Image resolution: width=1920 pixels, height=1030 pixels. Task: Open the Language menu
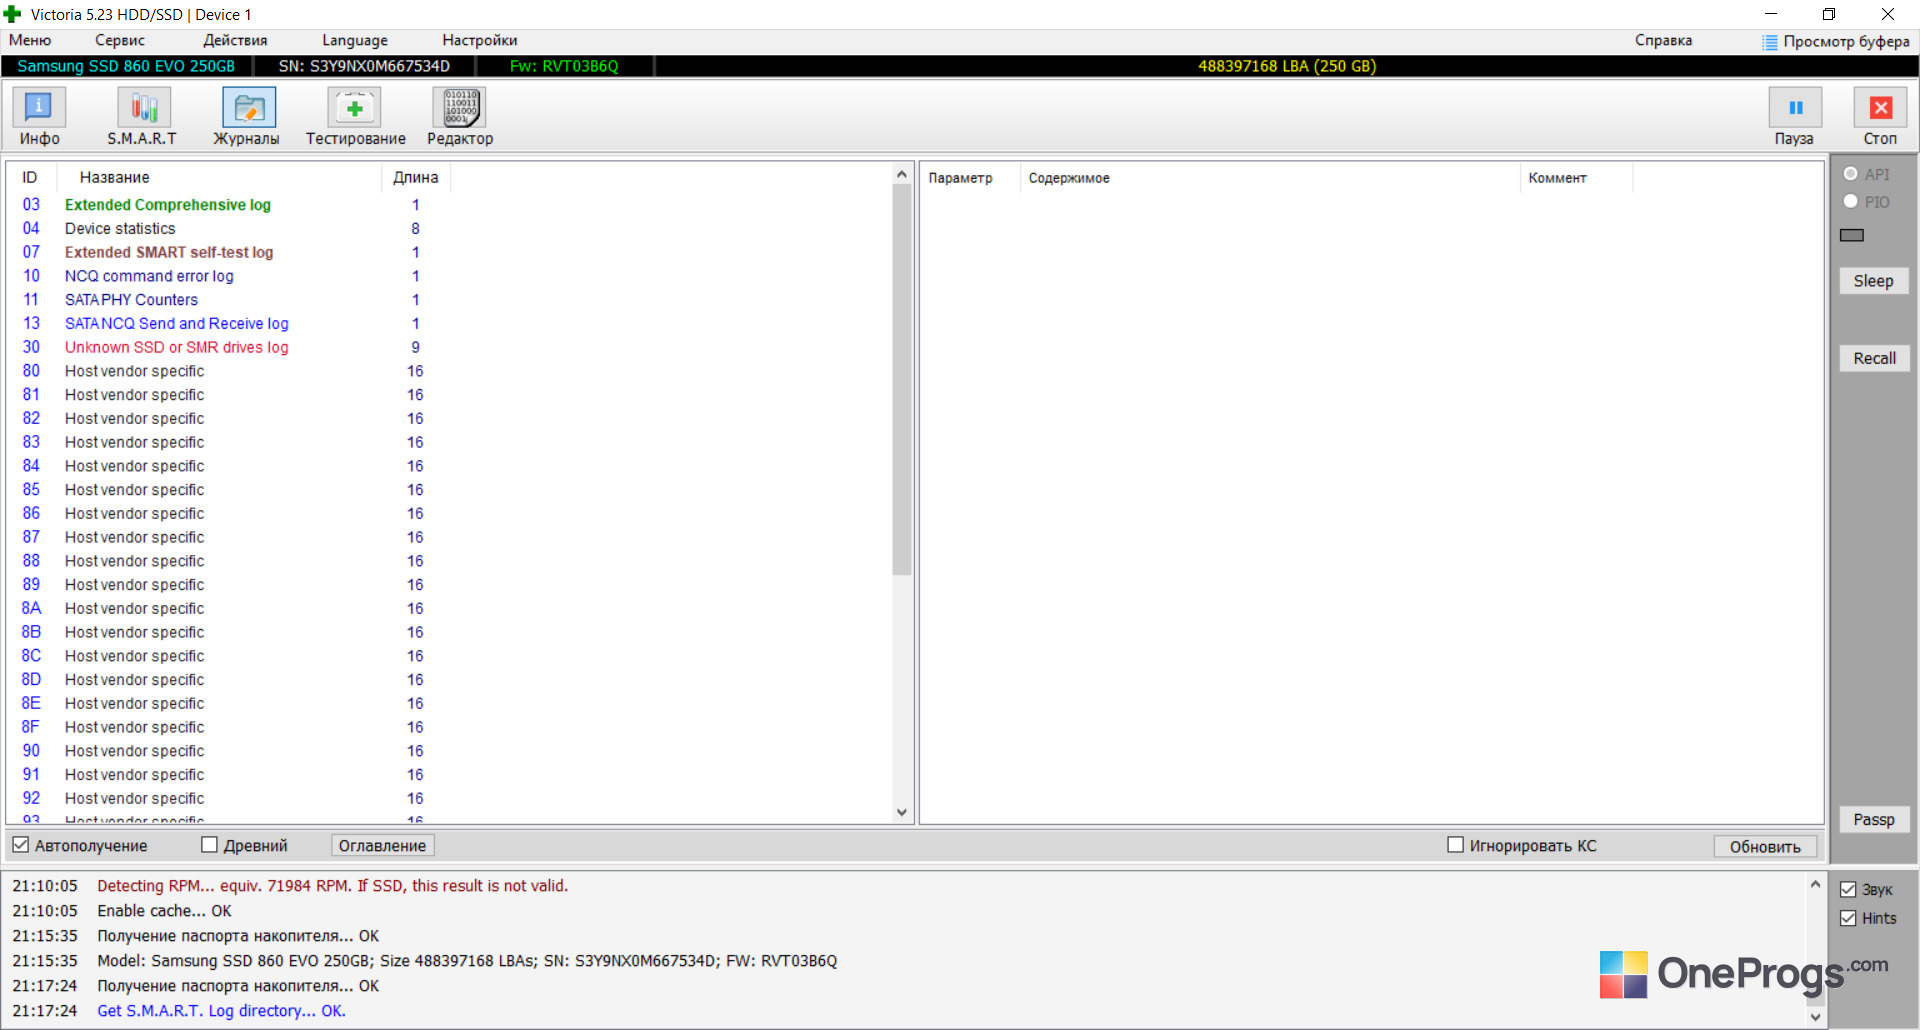[355, 40]
